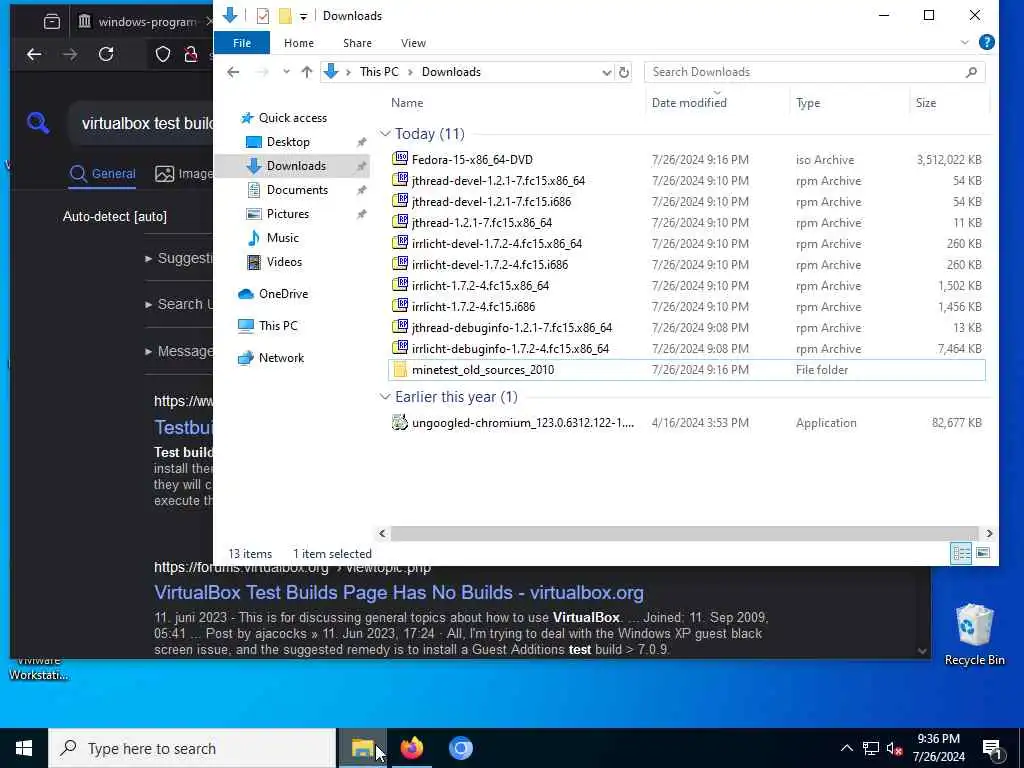Viewport: 1024px width, 768px height.
Task: Expand the ribbon with the chevron
Action: tap(965, 42)
